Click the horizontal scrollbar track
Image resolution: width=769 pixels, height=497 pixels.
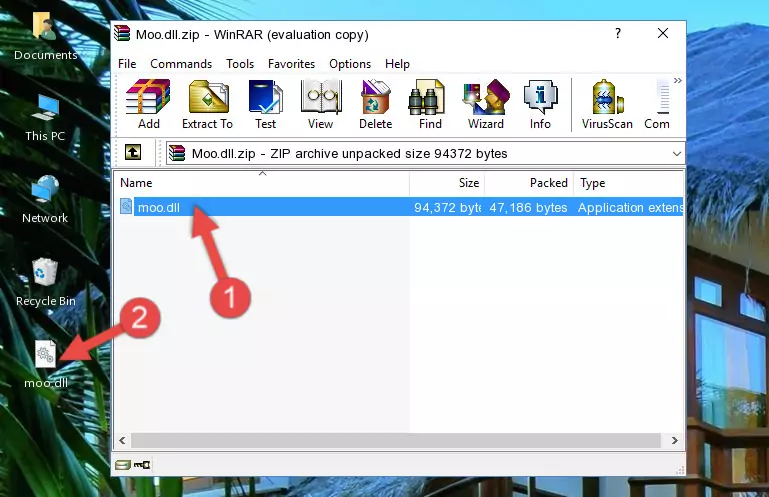click(x=396, y=440)
